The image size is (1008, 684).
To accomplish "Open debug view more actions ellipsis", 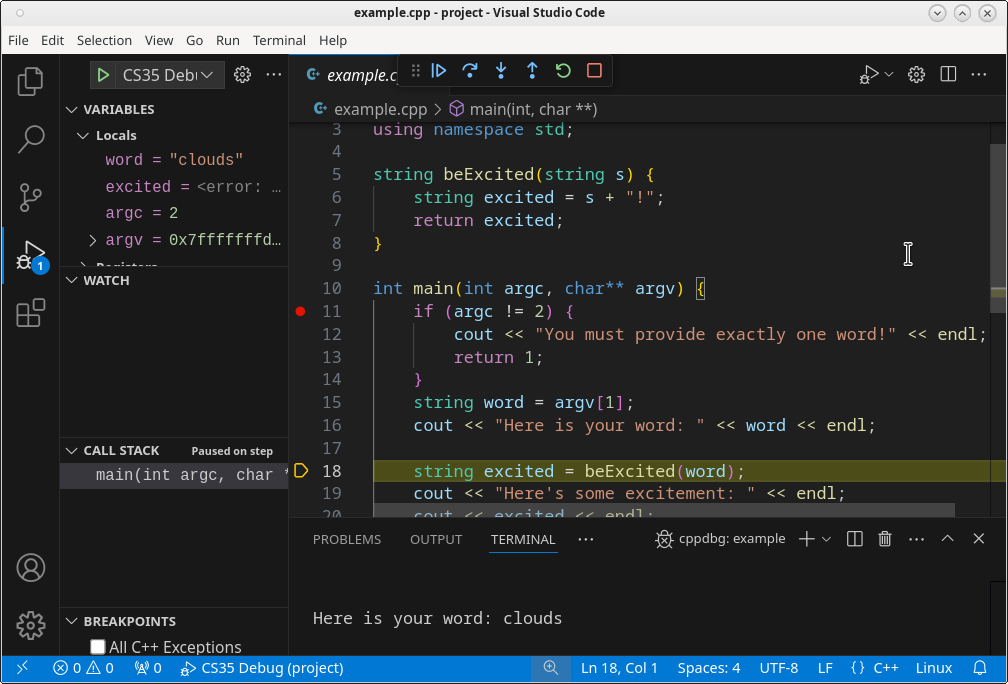I will (274, 75).
